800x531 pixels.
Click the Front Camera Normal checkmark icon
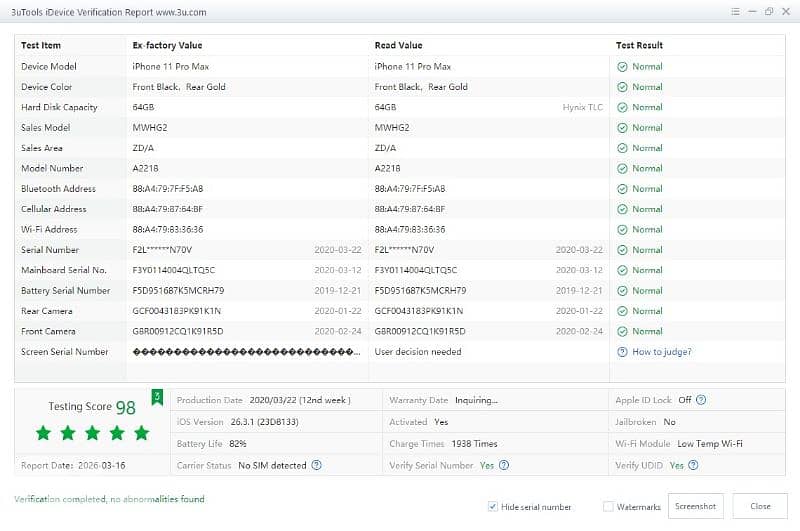(622, 331)
